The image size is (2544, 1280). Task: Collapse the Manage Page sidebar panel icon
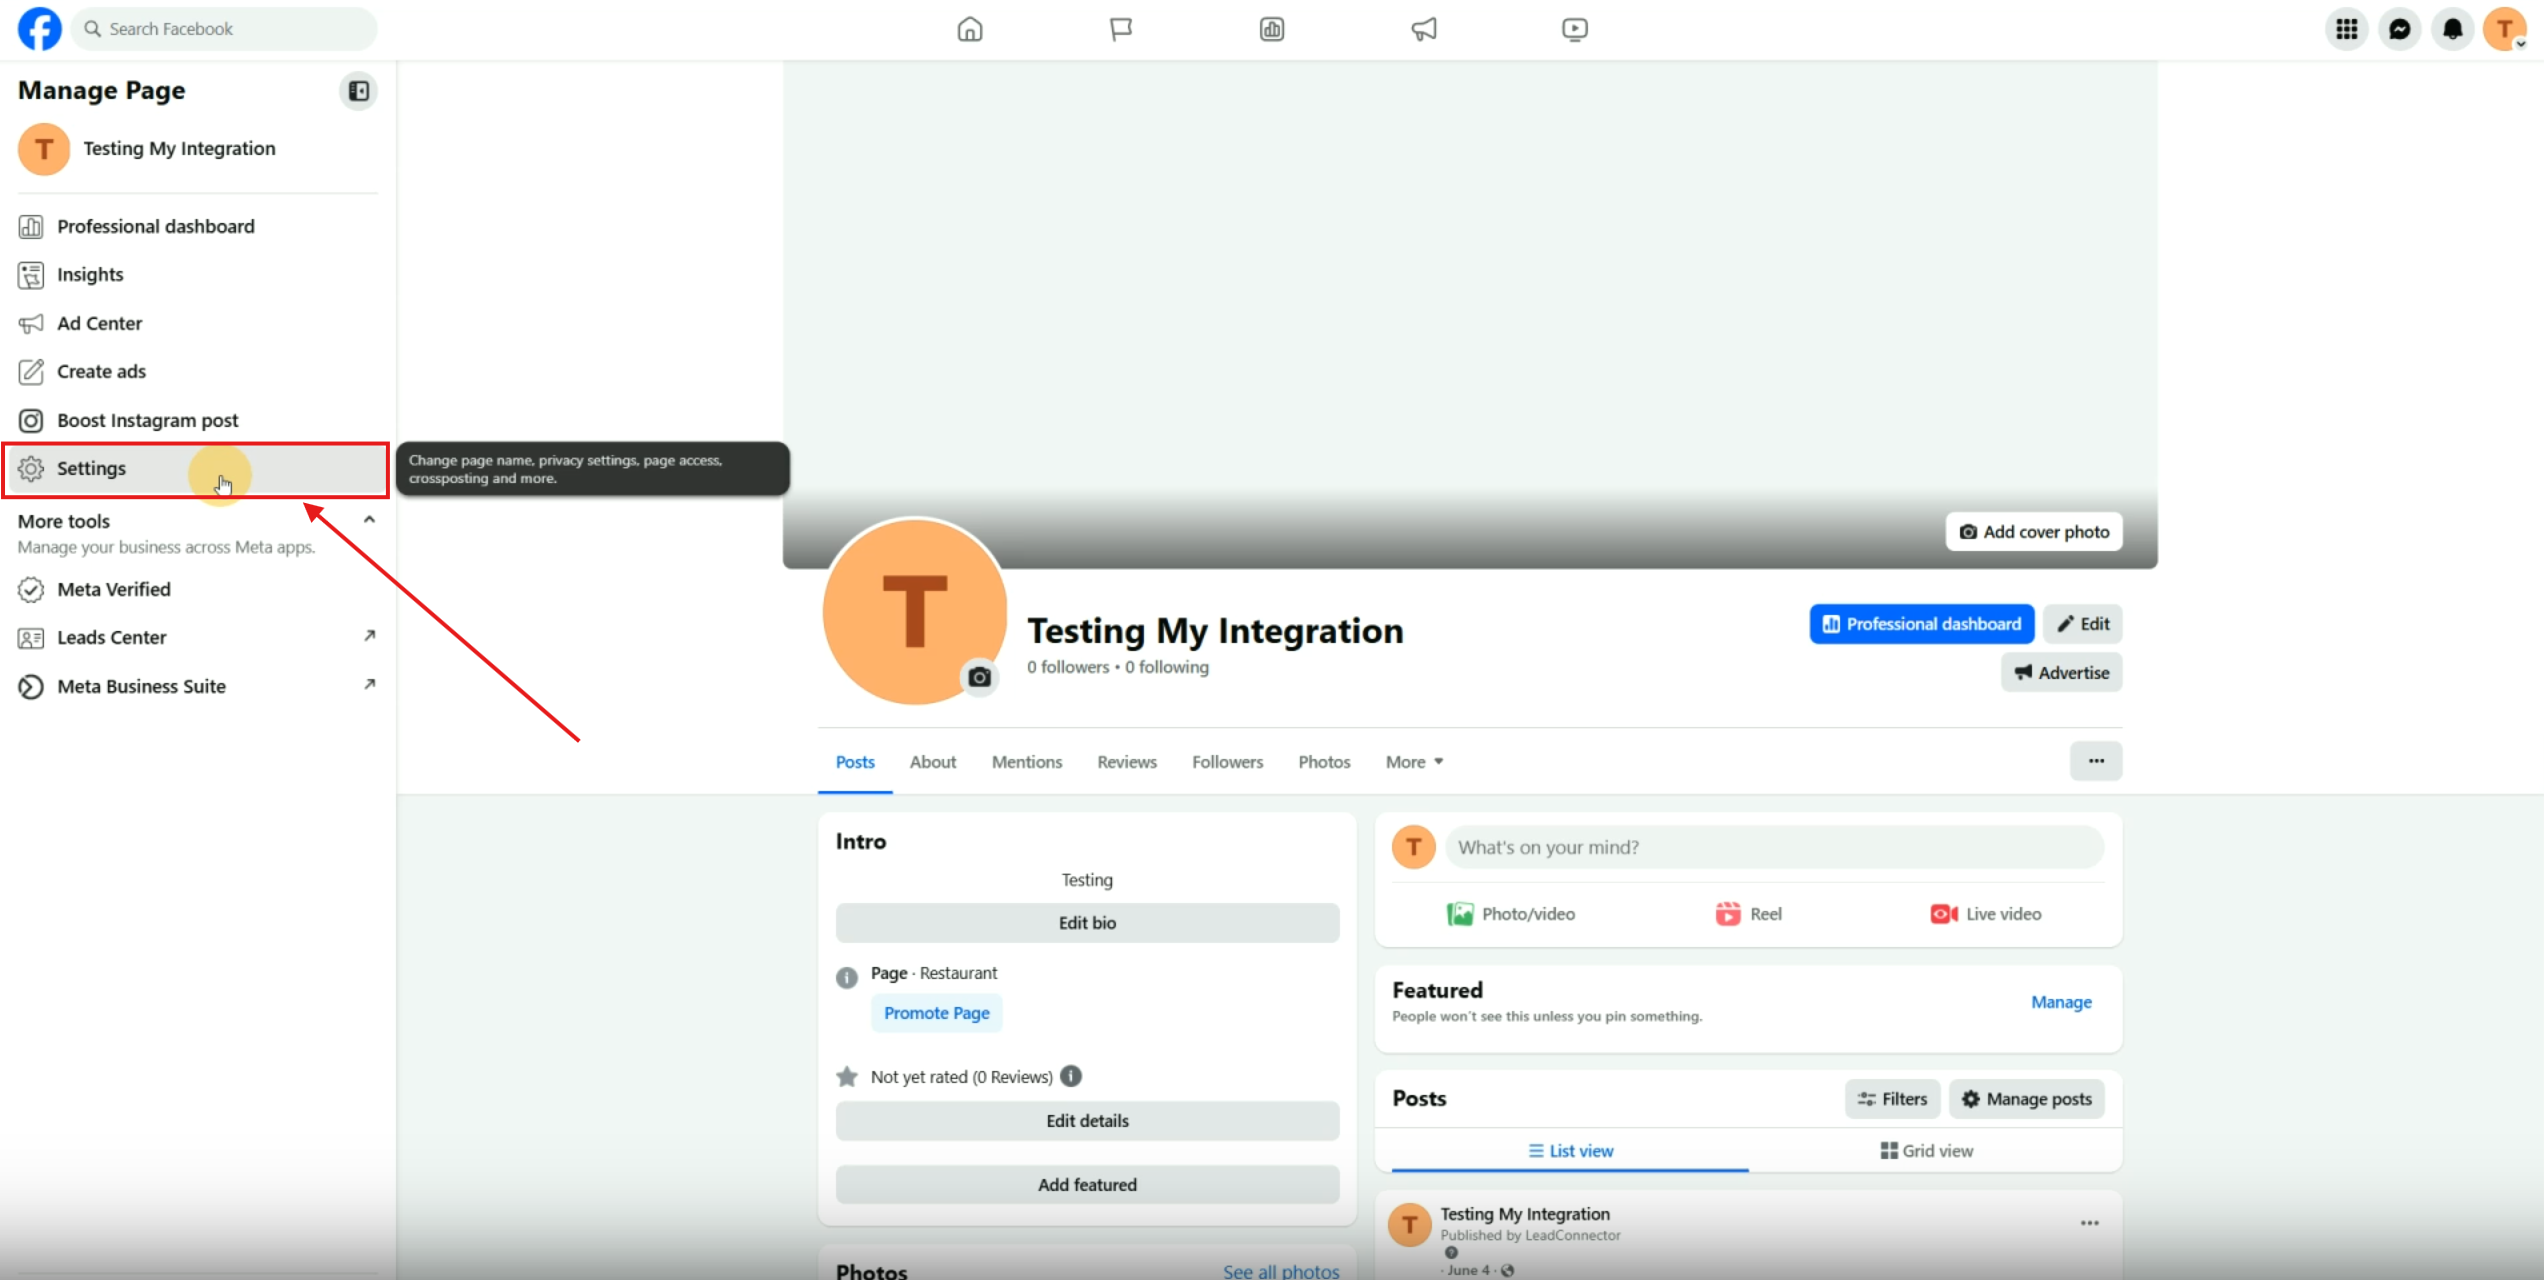(358, 91)
